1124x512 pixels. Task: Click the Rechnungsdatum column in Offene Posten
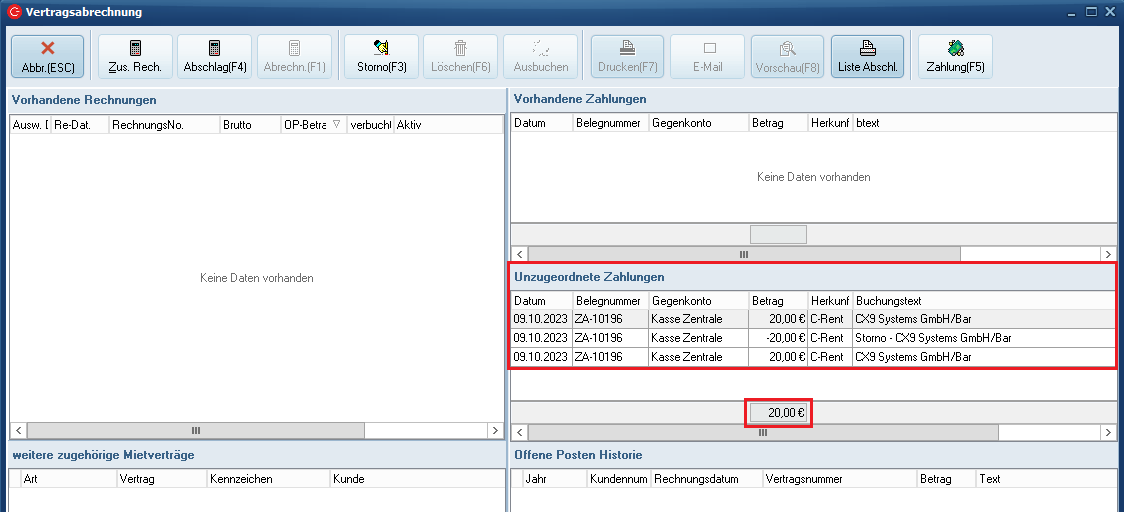click(x=704, y=479)
